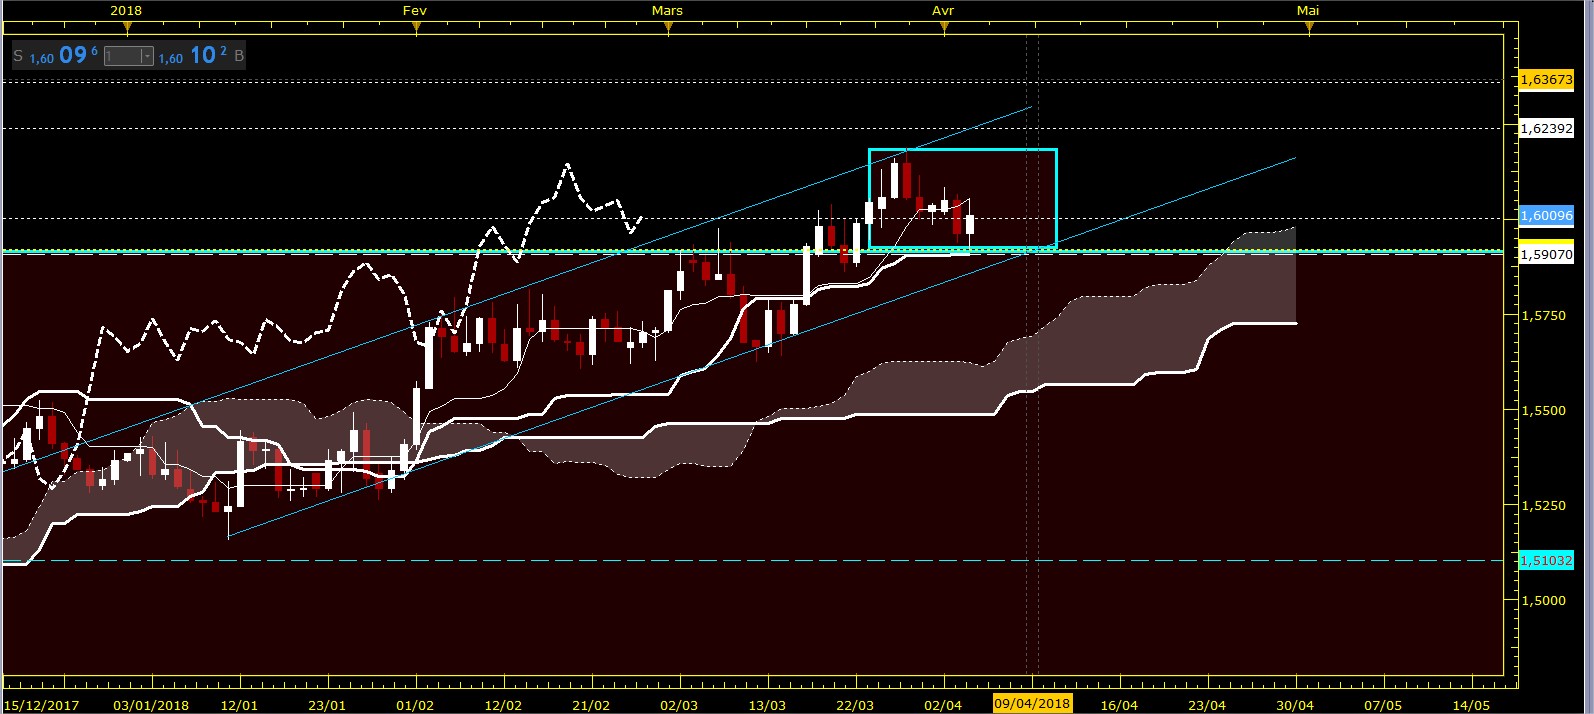Viewport: 1594px width, 714px height.
Task: Click the 23/04 date on bottom axis
Action: click(1207, 704)
